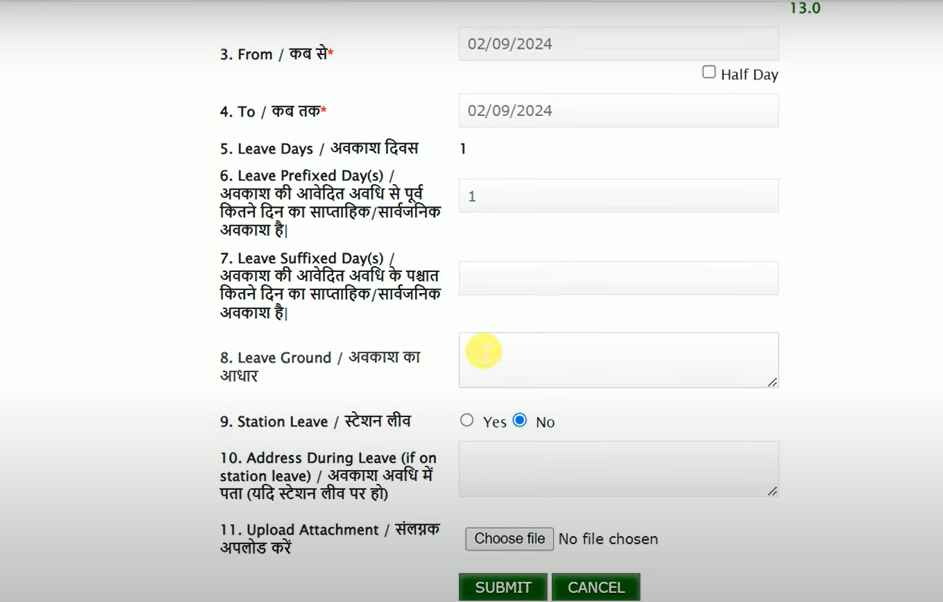The width and height of the screenshot is (943, 602).
Task: Click the Leave Suffixed Day(s) input field
Action: pyautogui.click(x=618, y=278)
